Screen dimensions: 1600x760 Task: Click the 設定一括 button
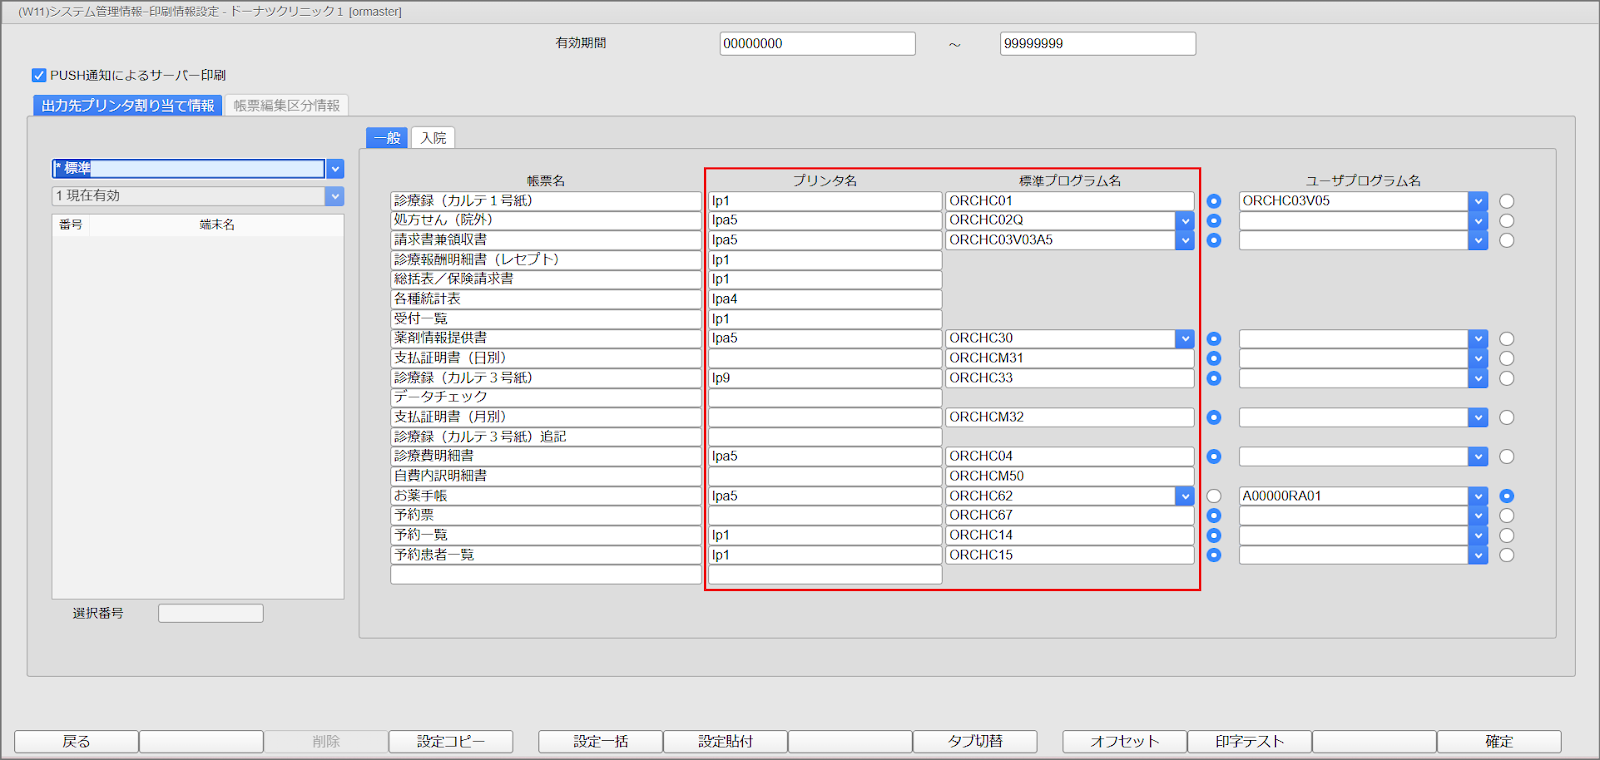pos(601,741)
